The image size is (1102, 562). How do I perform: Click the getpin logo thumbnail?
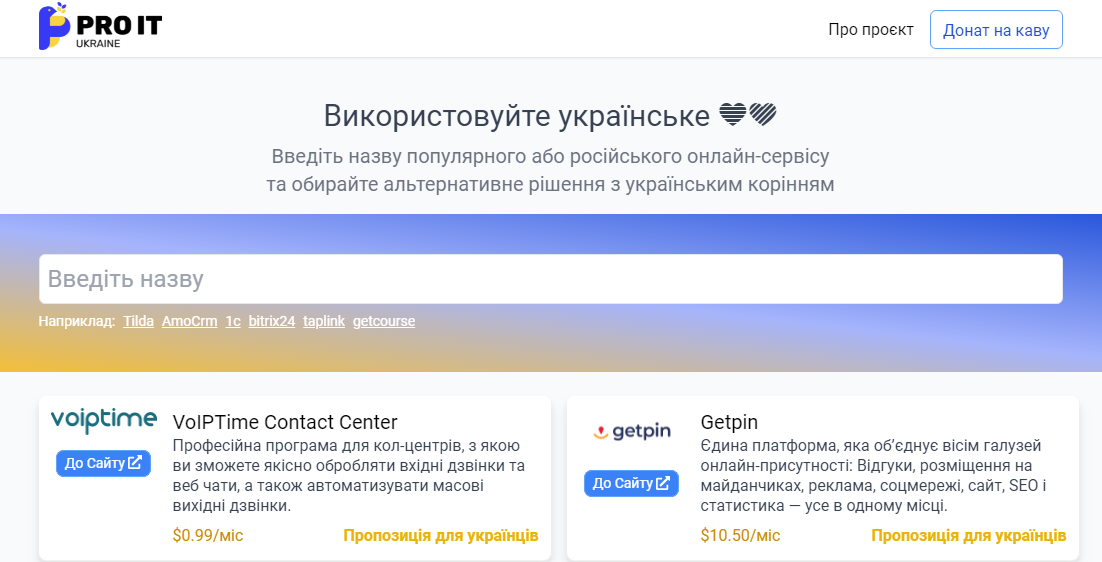coord(631,431)
